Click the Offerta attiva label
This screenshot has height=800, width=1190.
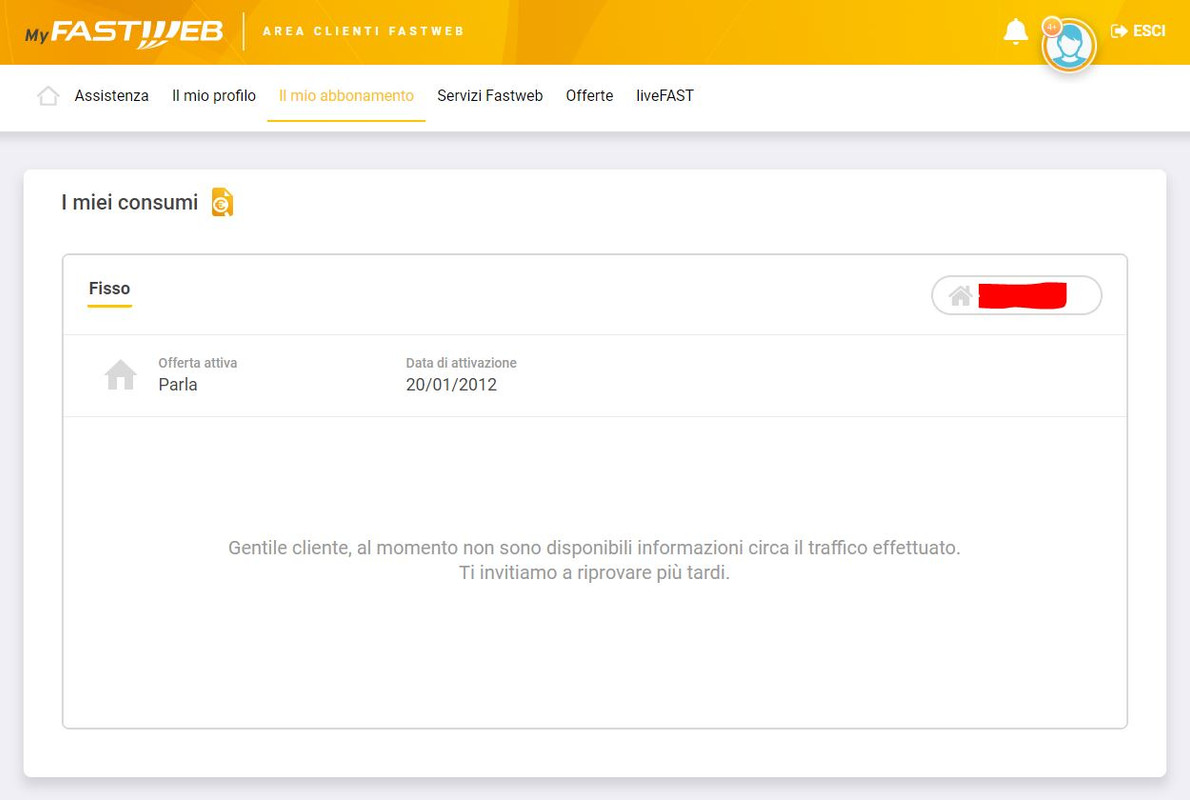coord(197,363)
